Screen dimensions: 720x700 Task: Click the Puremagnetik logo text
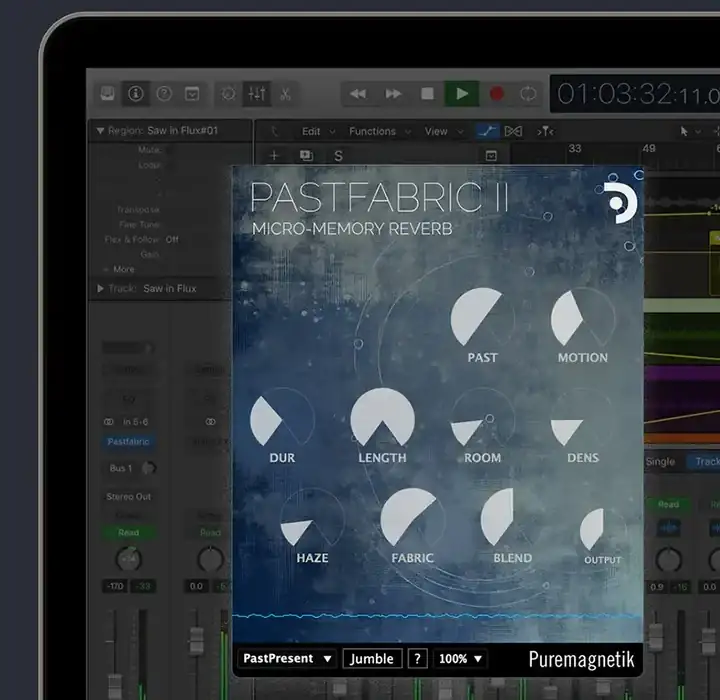click(x=581, y=659)
